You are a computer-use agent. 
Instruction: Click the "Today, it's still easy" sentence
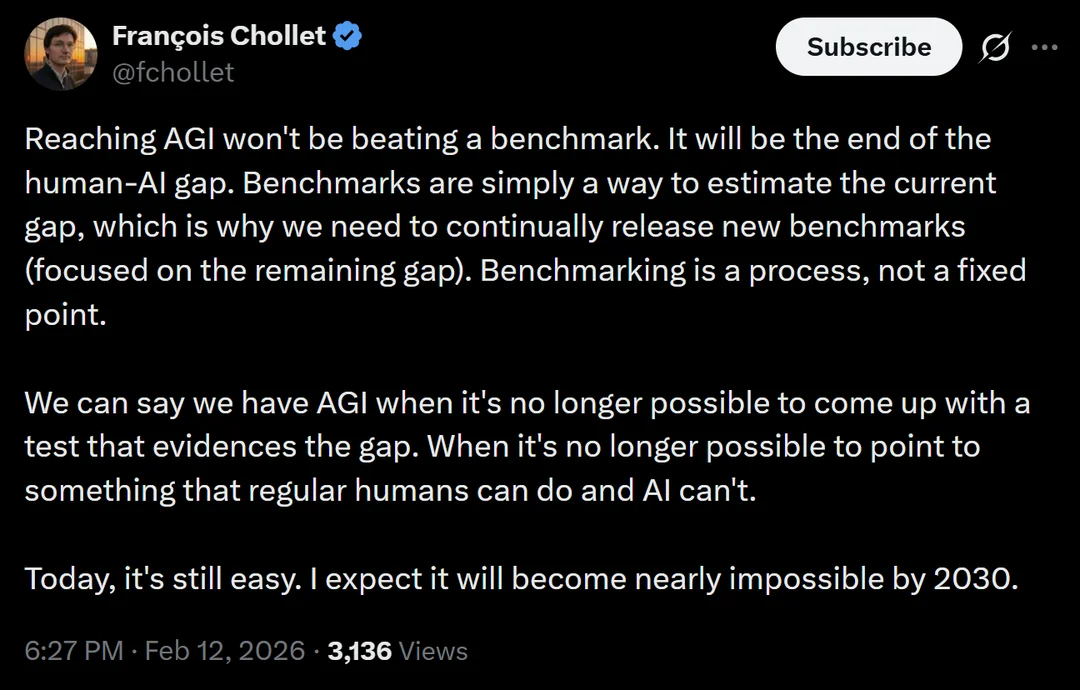(164, 578)
